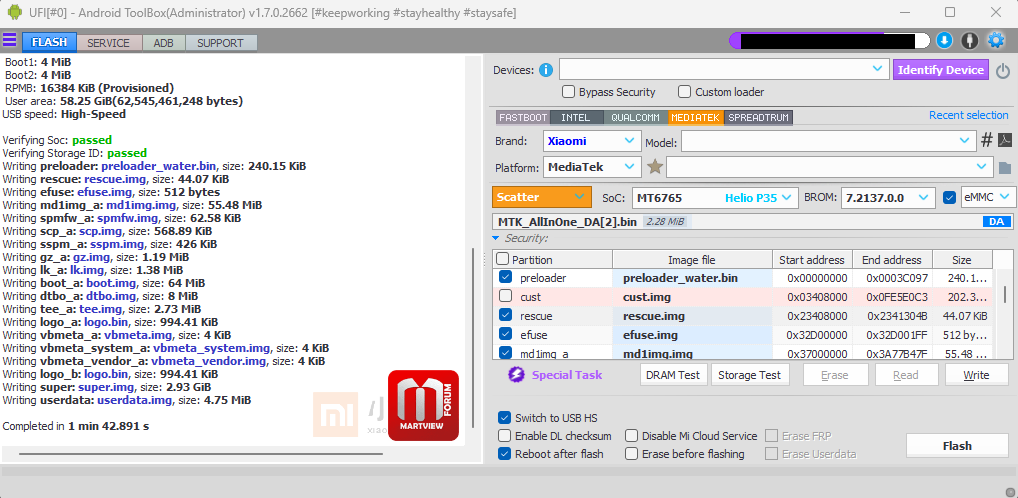Viewport: 1018px width, 498px height.
Task: Select the FASTBOOT platform tab
Action: [x=523, y=118]
